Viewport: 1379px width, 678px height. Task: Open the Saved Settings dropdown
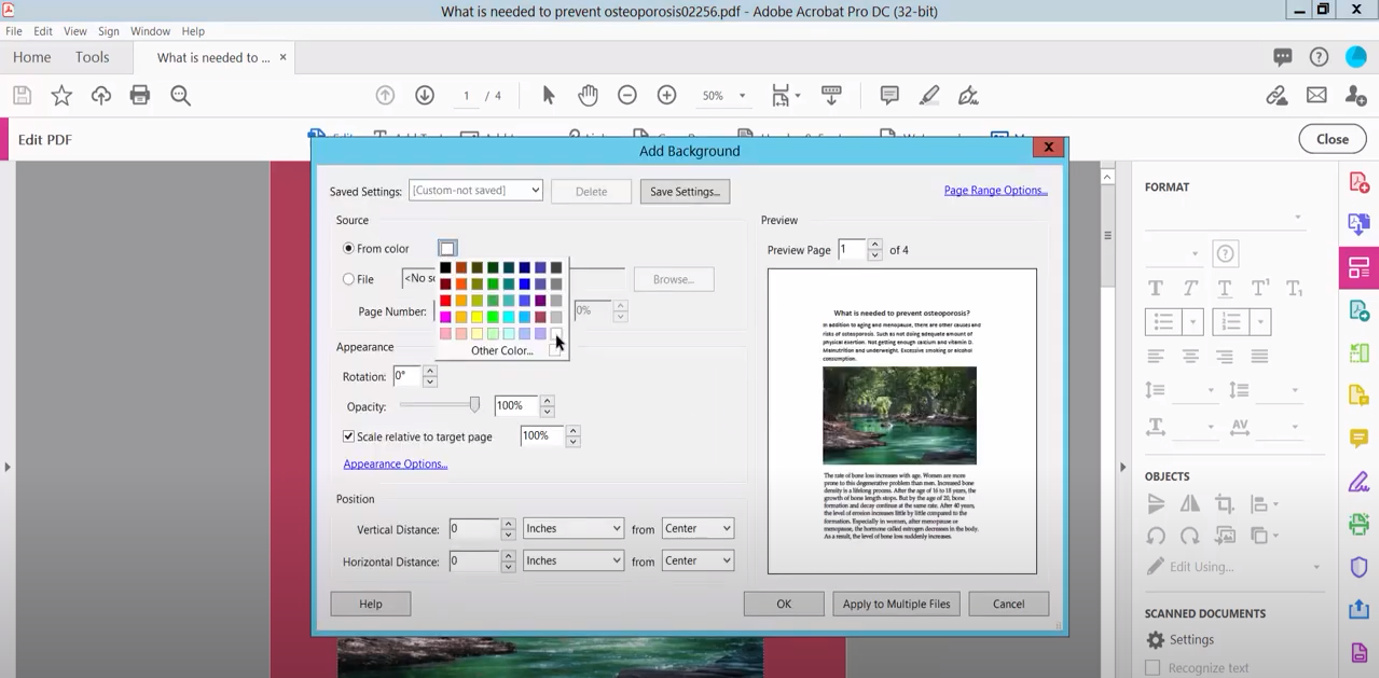click(475, 190)
